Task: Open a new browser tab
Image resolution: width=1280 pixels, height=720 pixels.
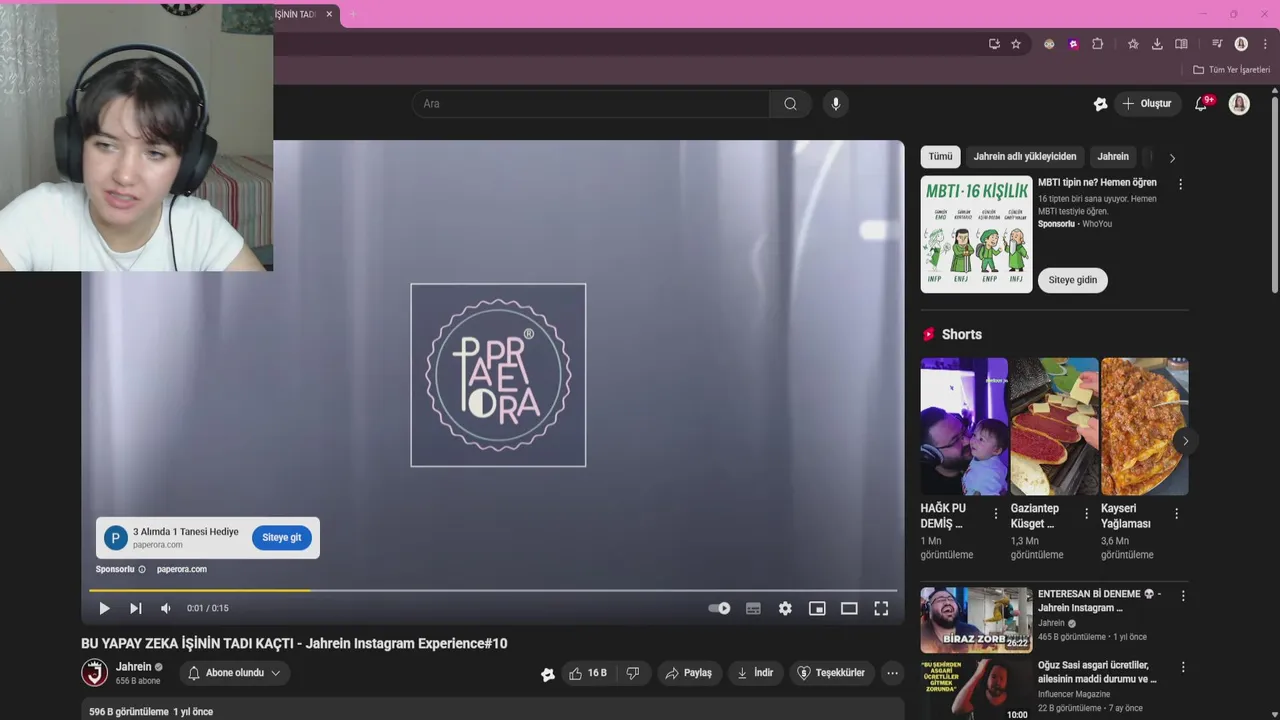Action: click(352, 14)
